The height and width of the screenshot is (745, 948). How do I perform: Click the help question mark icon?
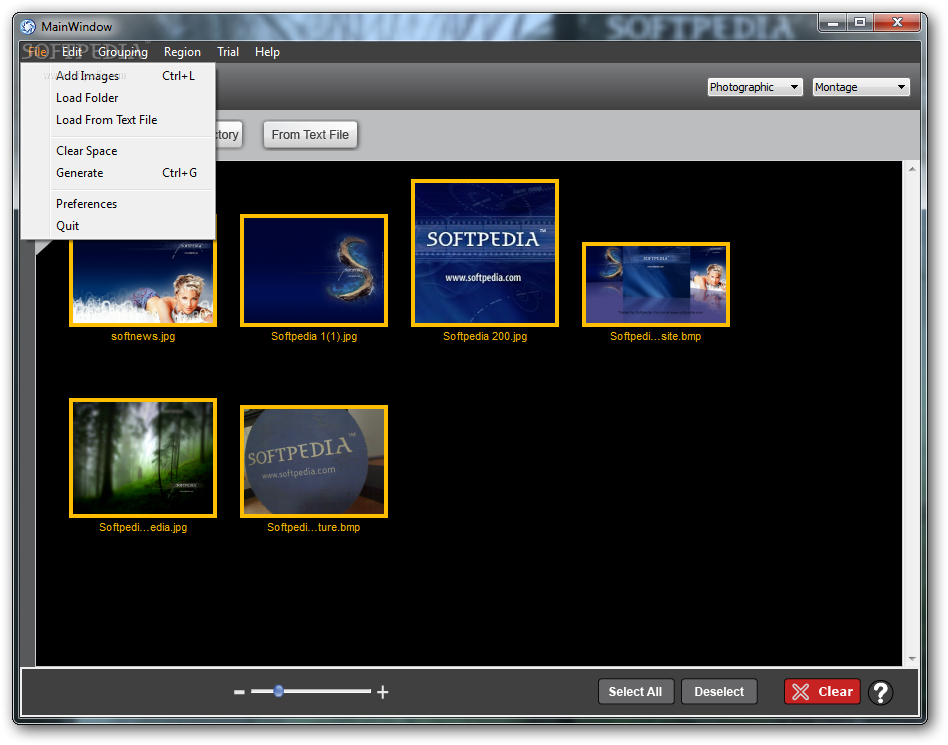tap(880, 692)
